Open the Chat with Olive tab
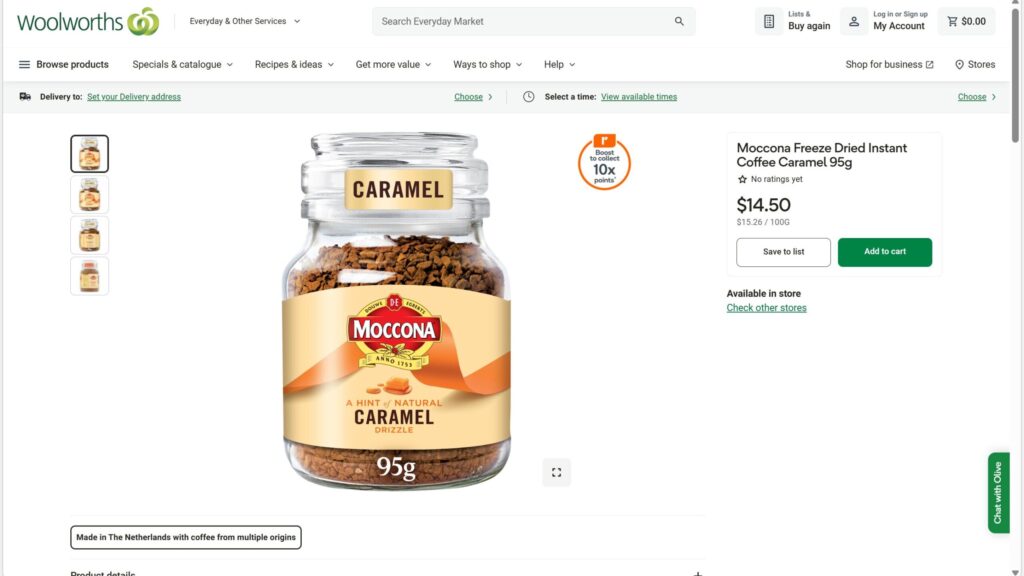The image size is (1024, 576). pyautogui.click(x=998, y=493)
